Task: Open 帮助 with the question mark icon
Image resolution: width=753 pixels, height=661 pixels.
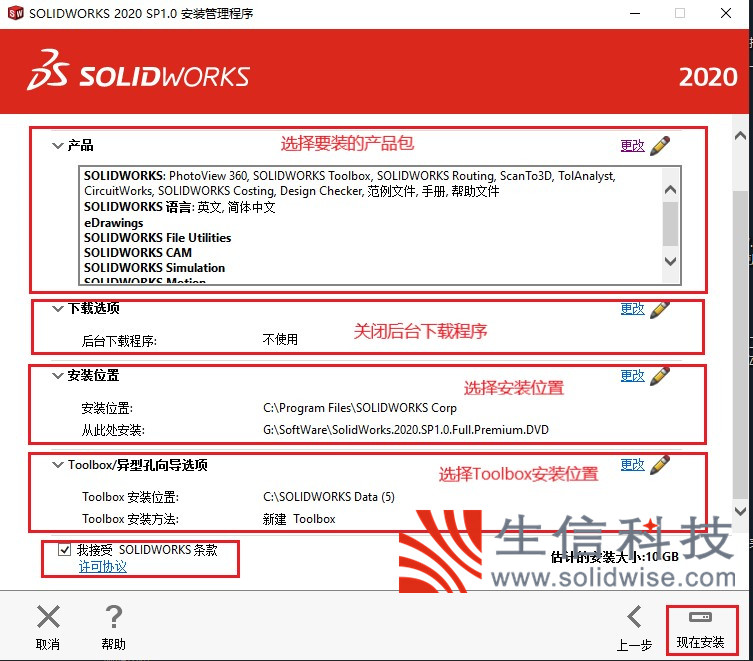Action: tap(113, 617)
